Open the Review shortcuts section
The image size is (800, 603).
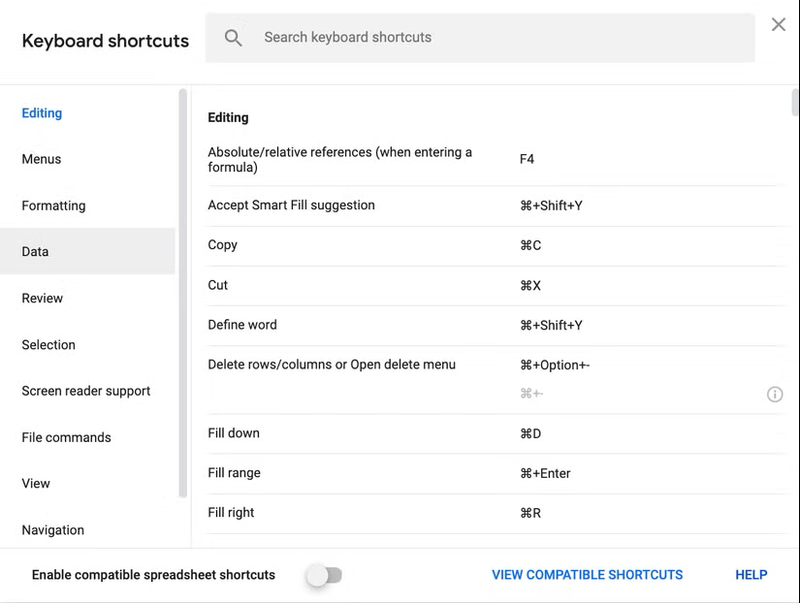click(x=42, y=298)
